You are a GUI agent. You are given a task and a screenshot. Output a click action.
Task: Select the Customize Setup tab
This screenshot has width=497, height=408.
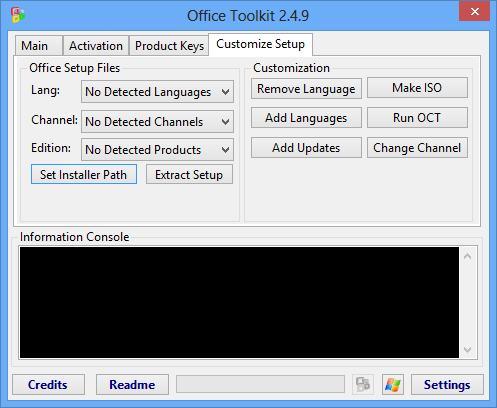[x=260, y=44]
